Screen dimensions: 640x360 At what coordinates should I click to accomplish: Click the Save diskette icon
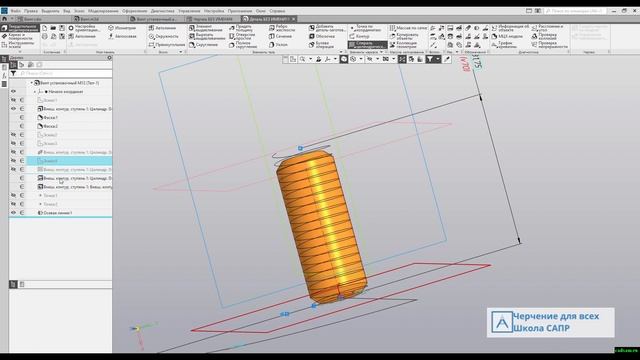pos(62,28)
